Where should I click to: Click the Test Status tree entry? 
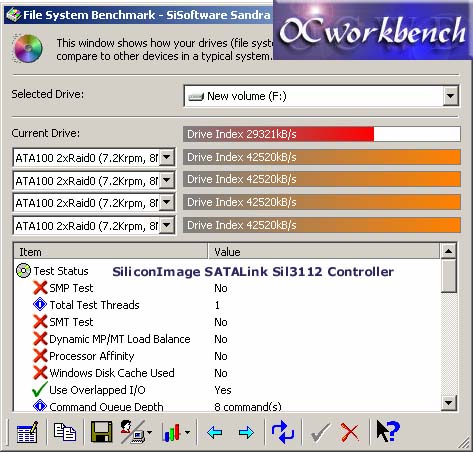click(61, 271)
